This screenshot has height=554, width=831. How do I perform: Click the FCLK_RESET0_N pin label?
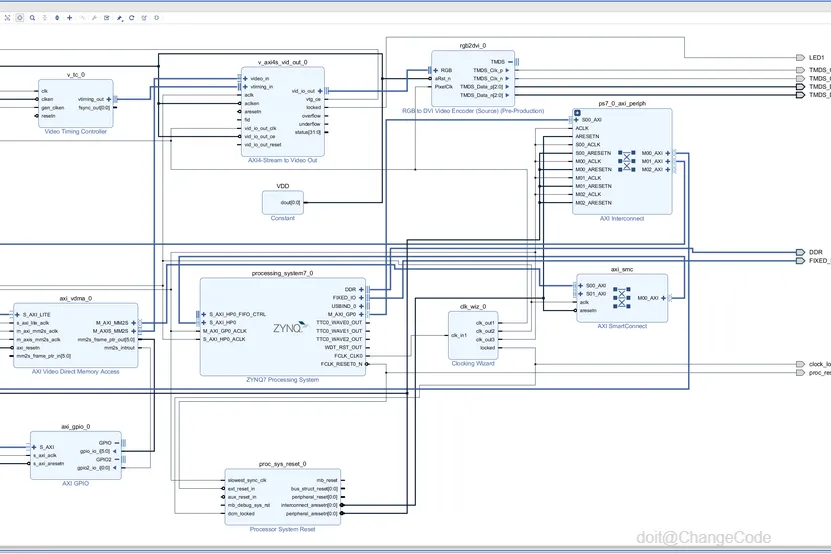tap(342, 364)
